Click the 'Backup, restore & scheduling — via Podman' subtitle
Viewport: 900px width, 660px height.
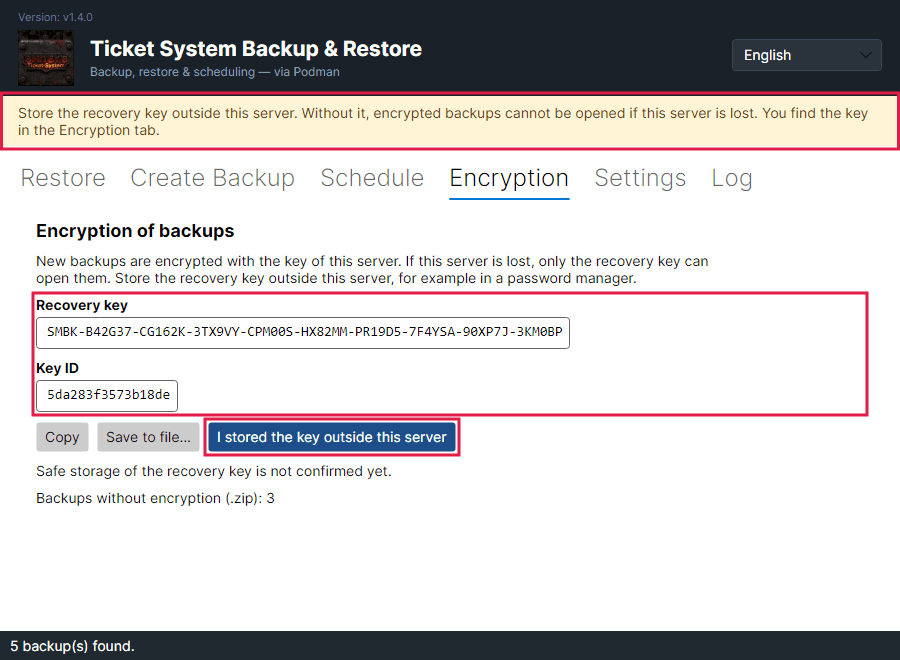point(215,72)
